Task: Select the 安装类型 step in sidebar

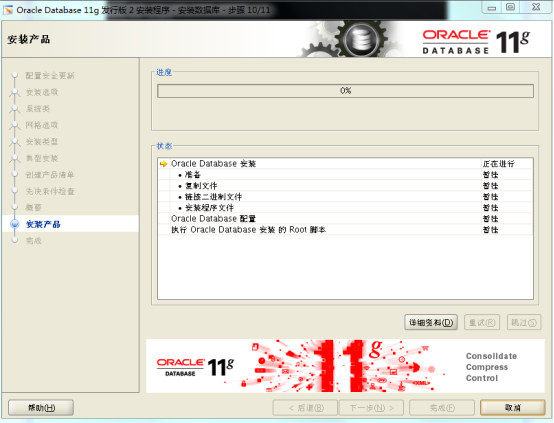Action: coord(42,142)
